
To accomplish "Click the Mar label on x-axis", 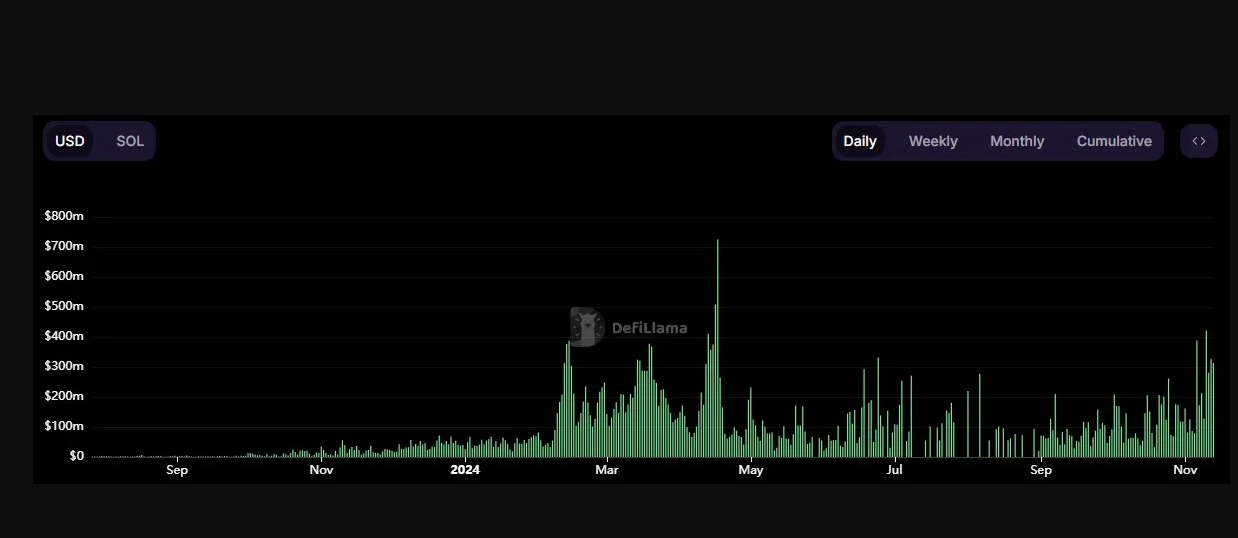I will pos(607,469).
